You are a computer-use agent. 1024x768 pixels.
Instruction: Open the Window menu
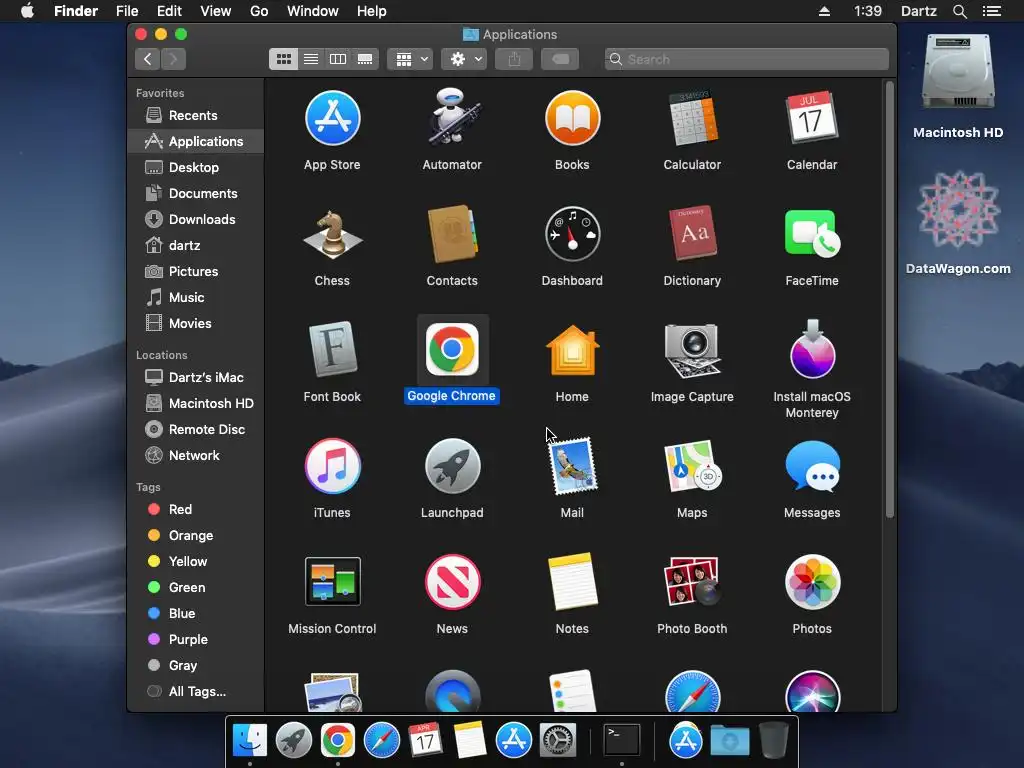click(313, 11)
